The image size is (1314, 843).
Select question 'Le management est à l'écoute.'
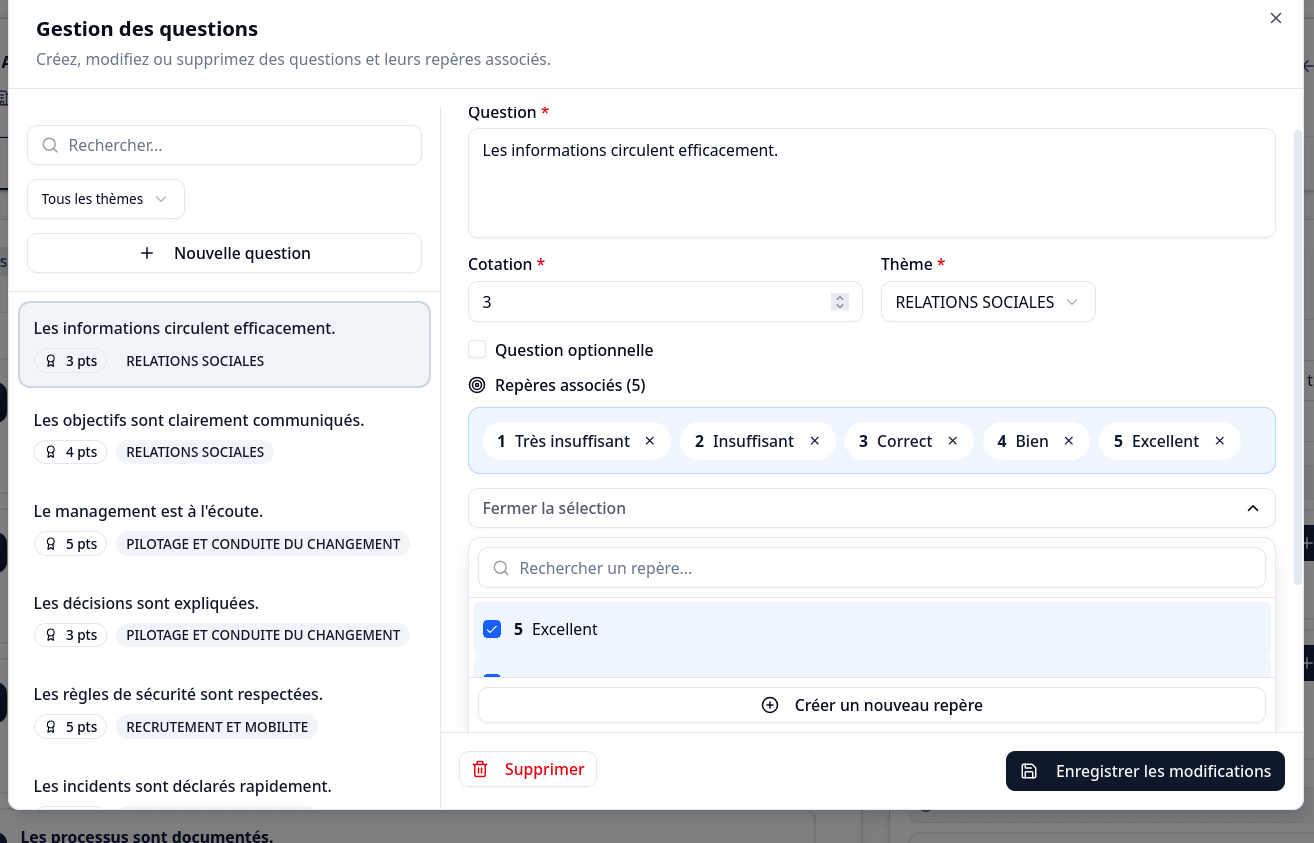224,527
